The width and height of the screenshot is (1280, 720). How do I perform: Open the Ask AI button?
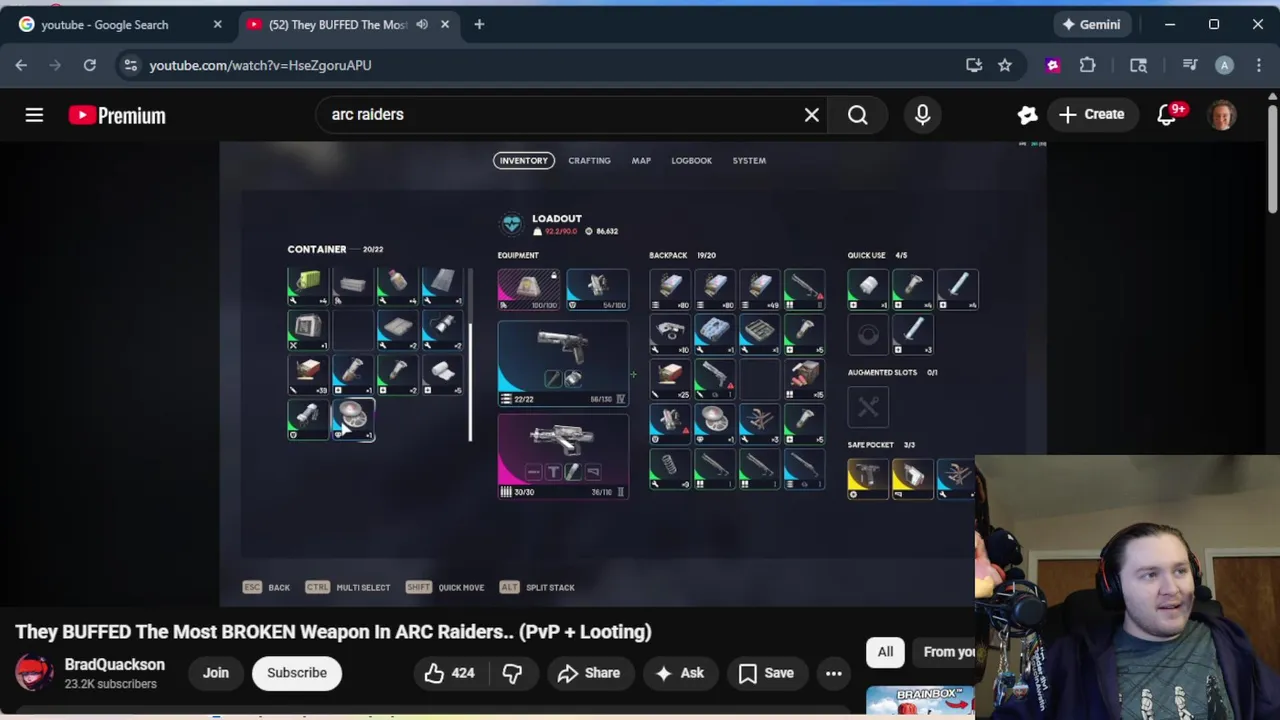(x=680, y=673)
